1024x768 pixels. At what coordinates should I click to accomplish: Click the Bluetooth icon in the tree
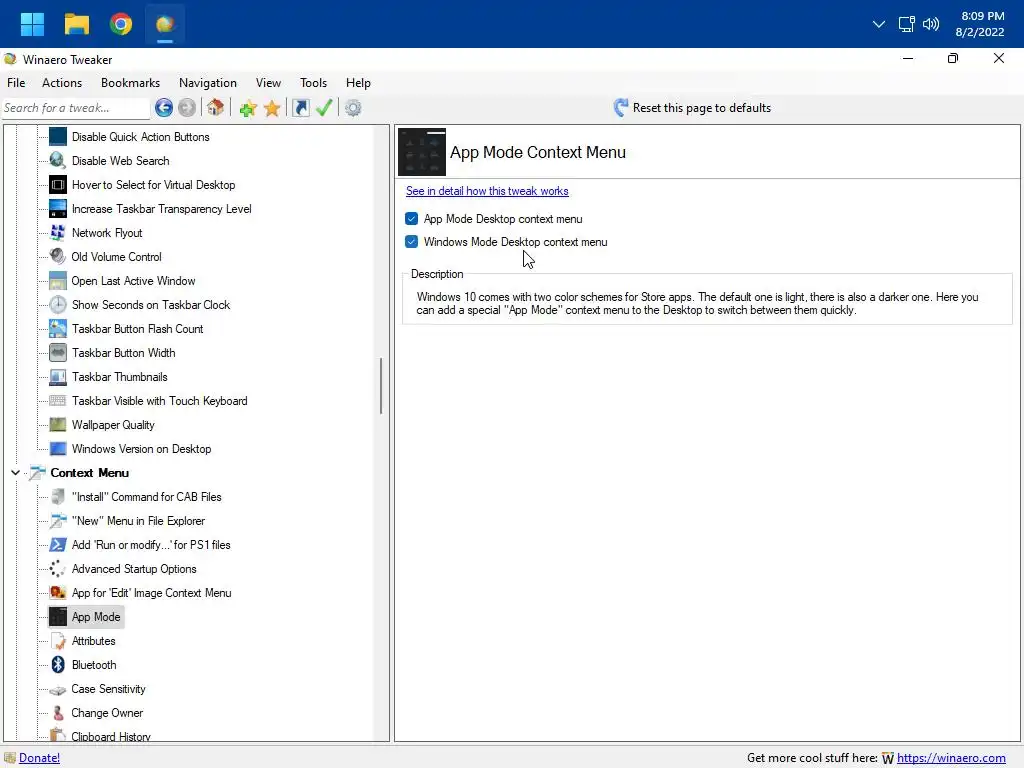coord(57,665)
